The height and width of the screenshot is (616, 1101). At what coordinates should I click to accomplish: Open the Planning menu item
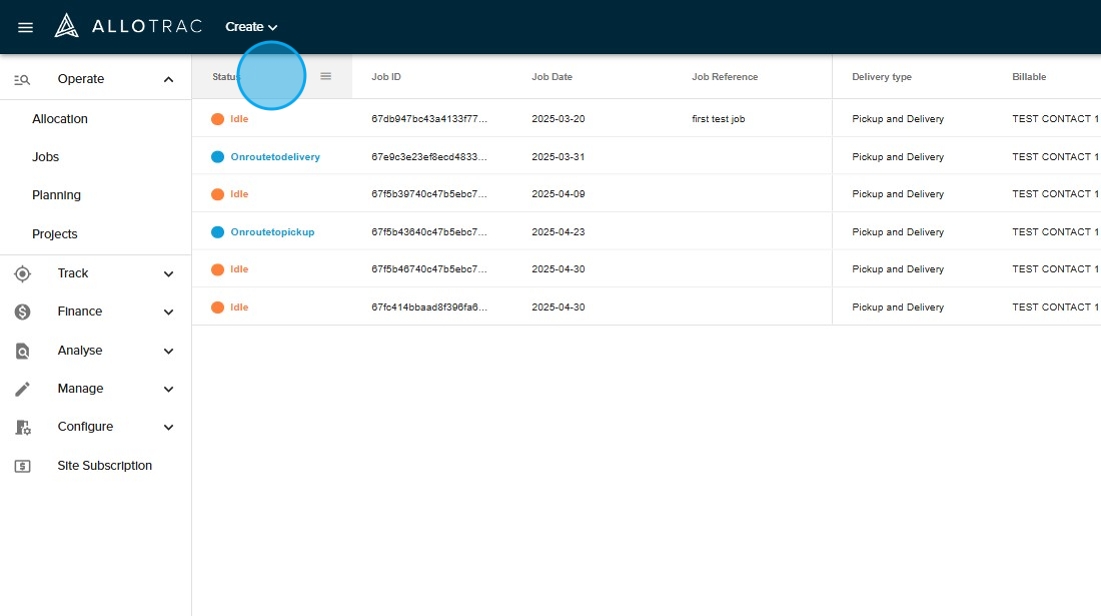point(56,195)
